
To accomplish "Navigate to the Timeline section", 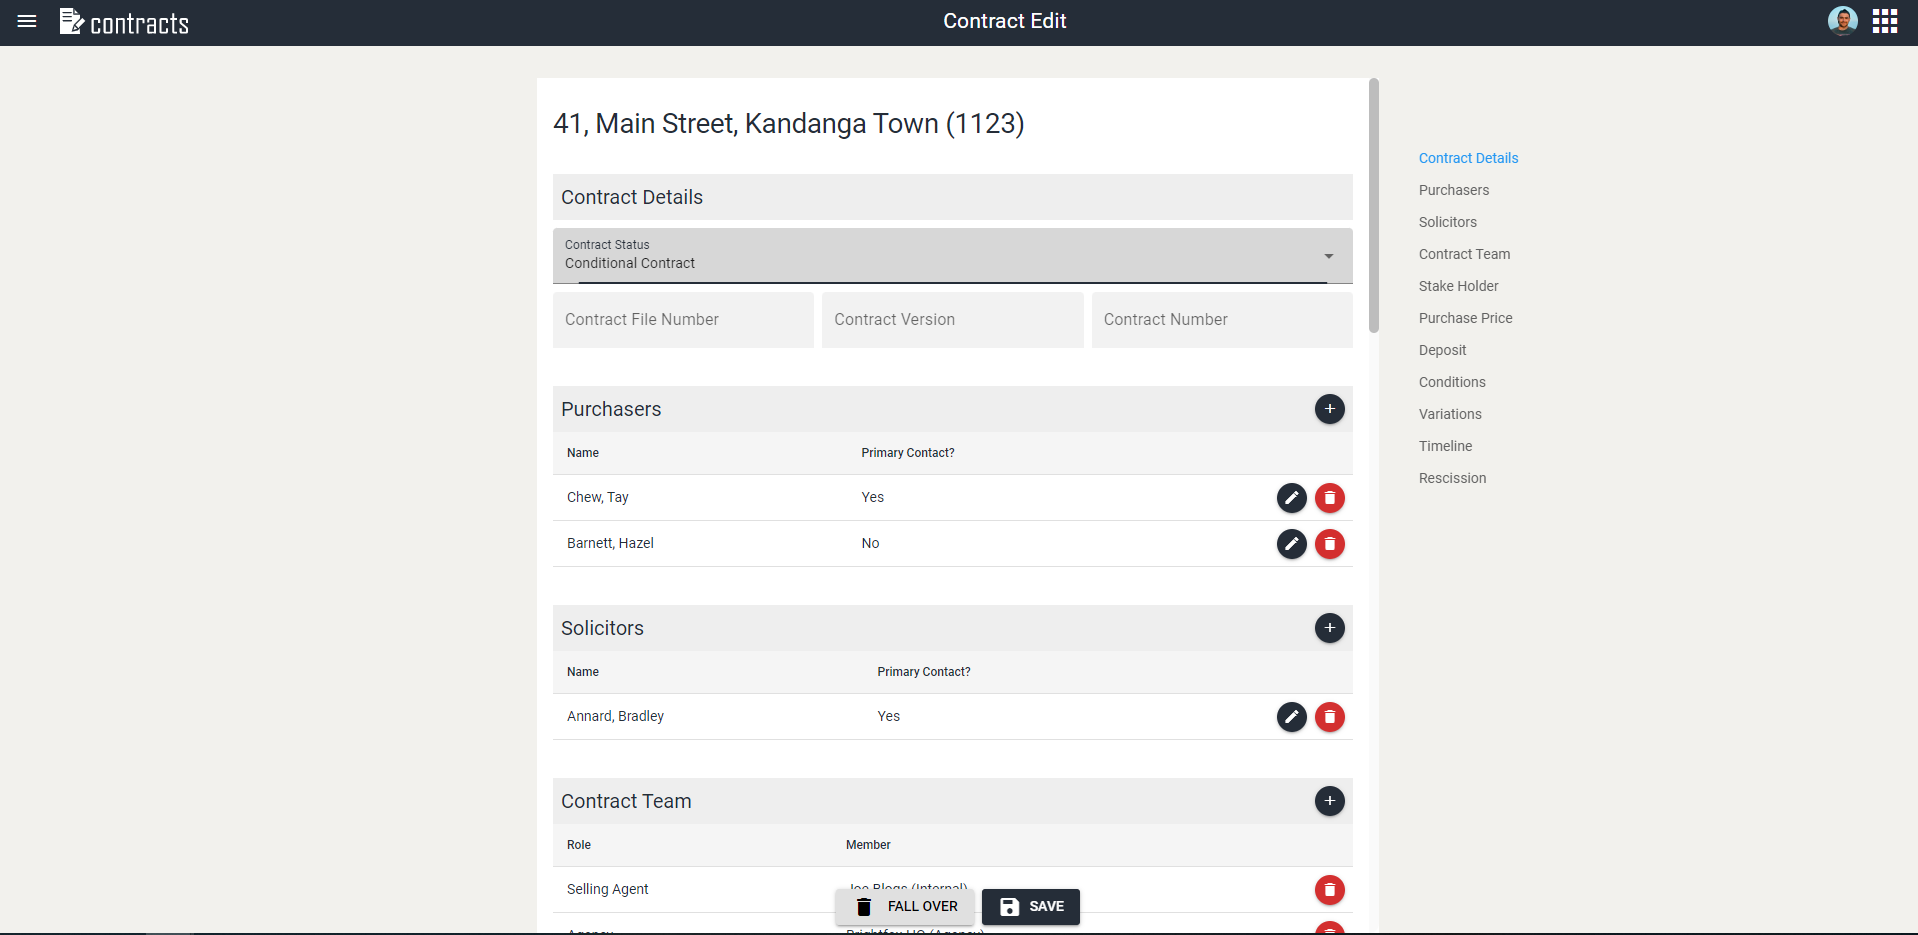I will tap(1445, 446).
